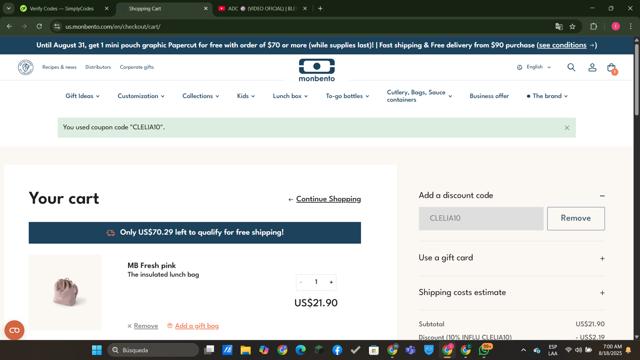Switch to the Verify Codes SimplyCodes tab
The width and height of the screenshot is (640, 360).
point(61,9)
